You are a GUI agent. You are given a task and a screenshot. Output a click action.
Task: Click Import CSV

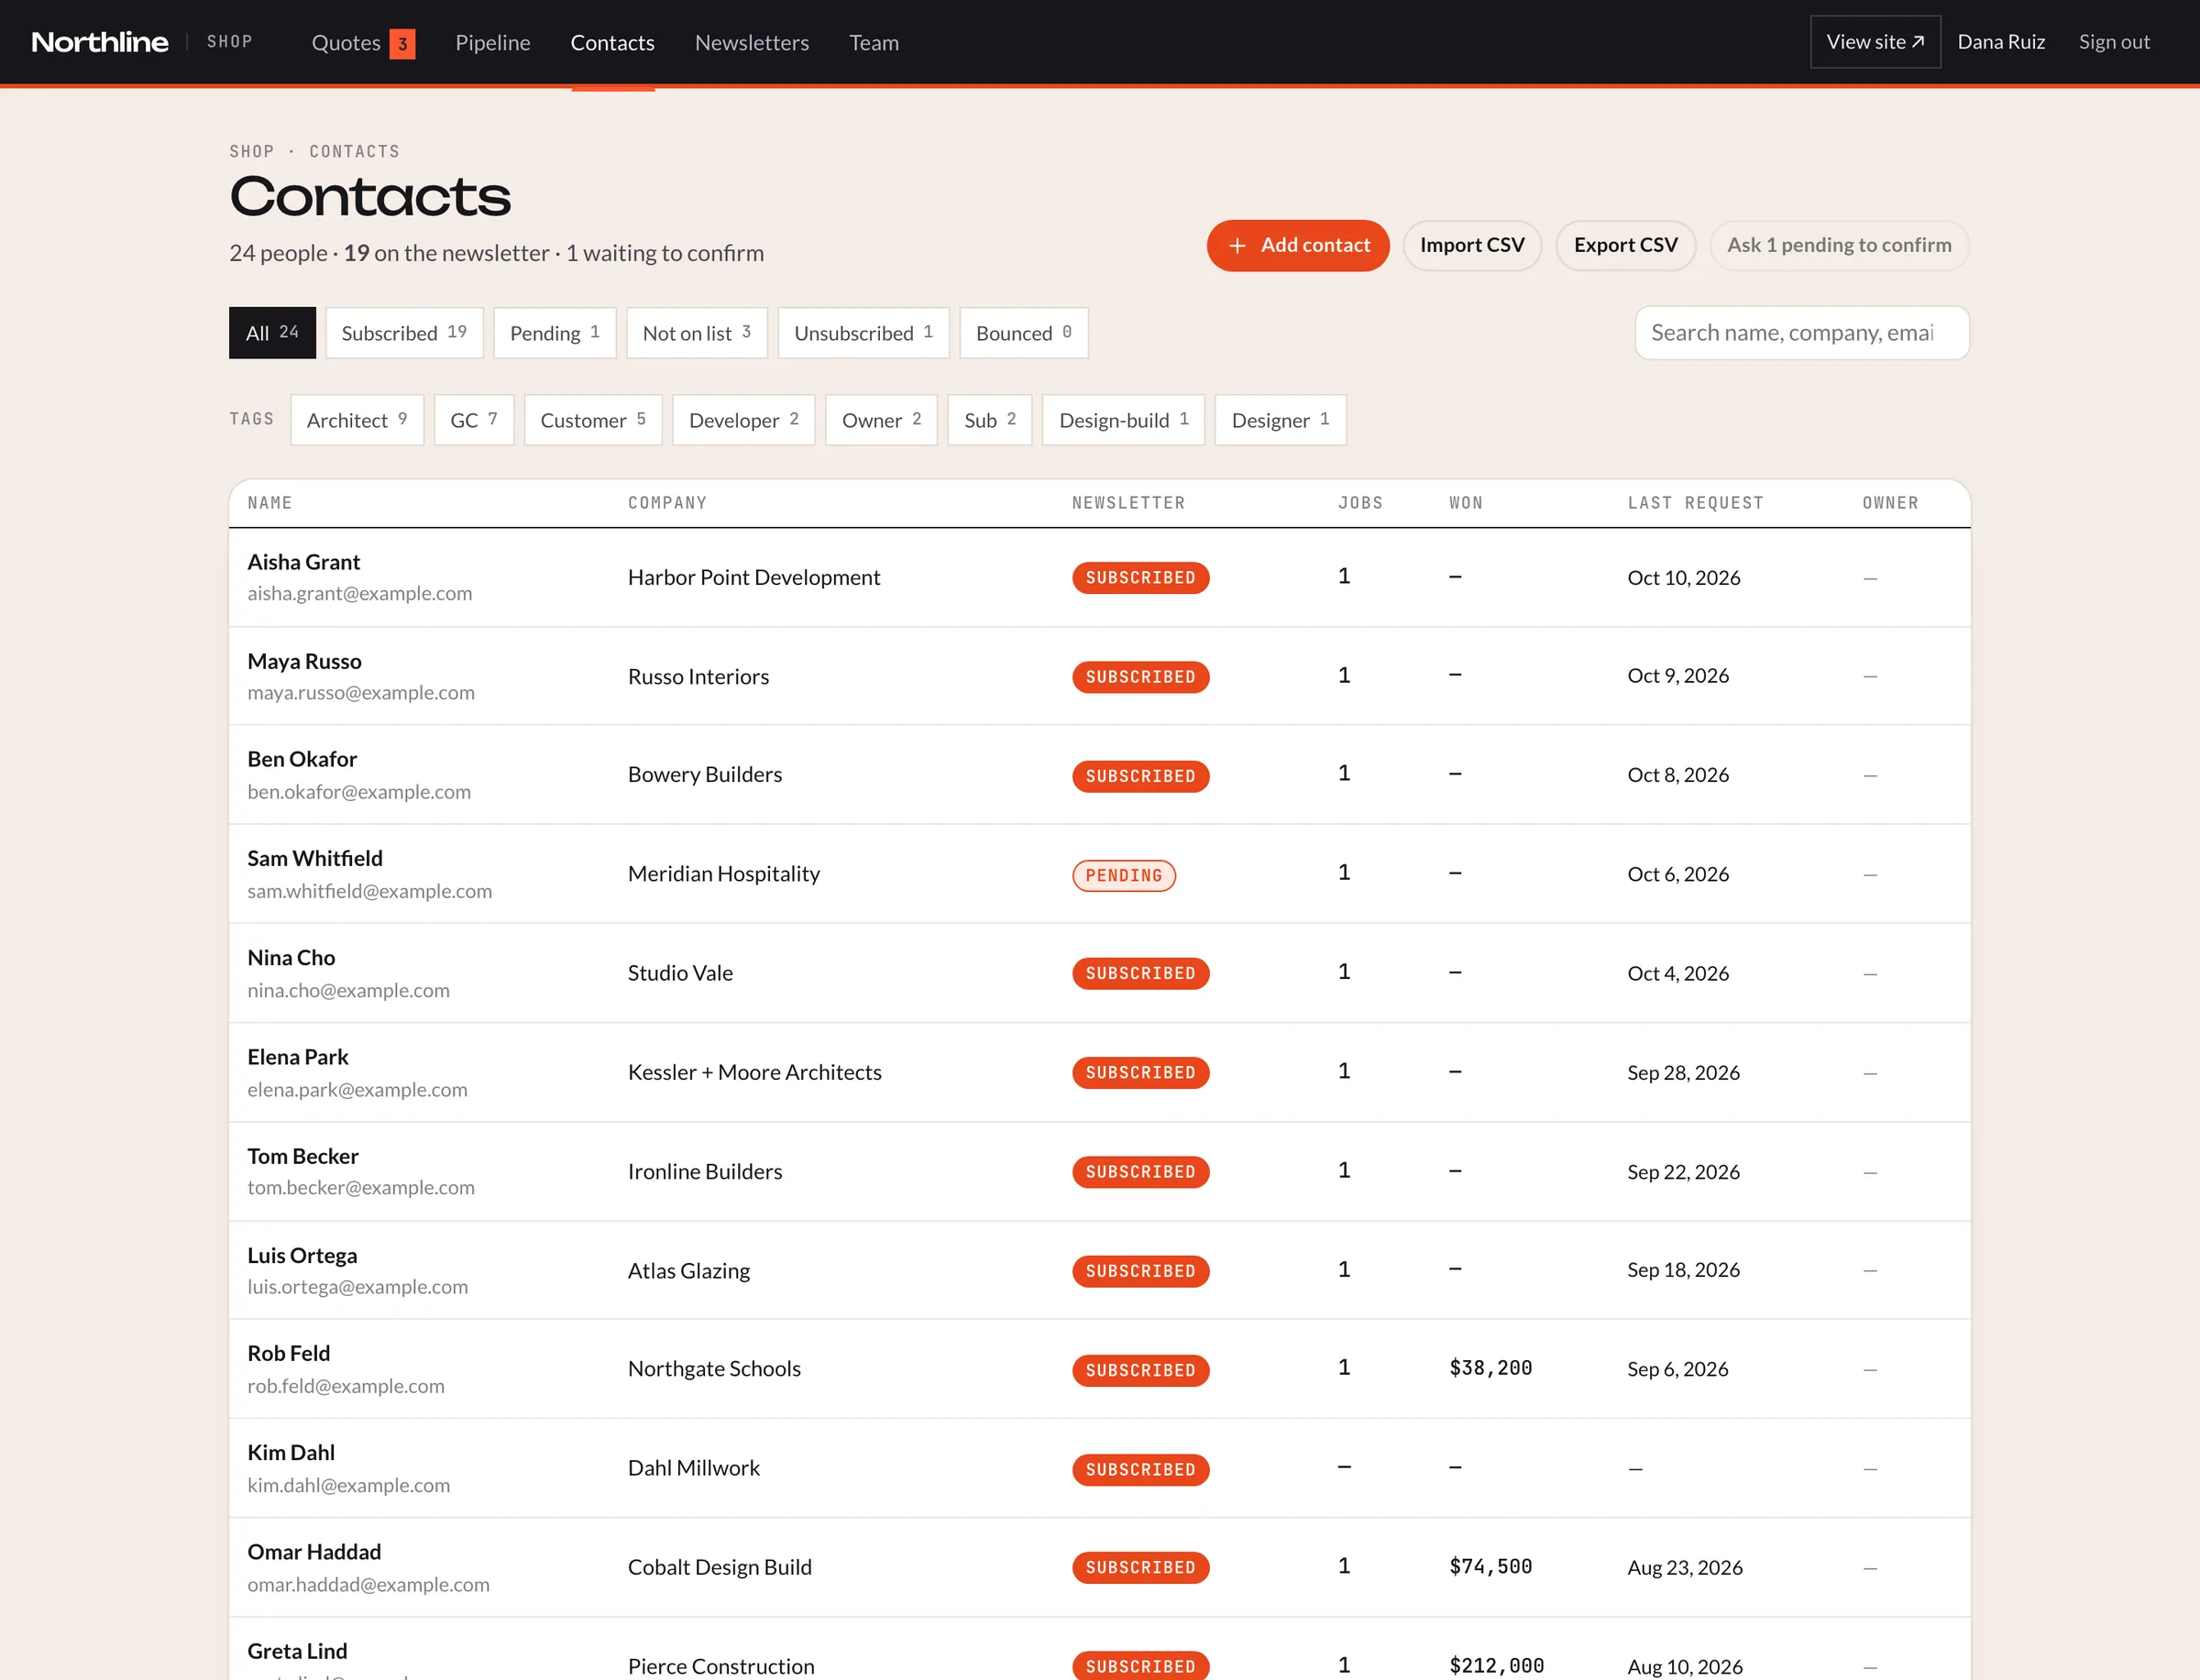click(1472, 245)
